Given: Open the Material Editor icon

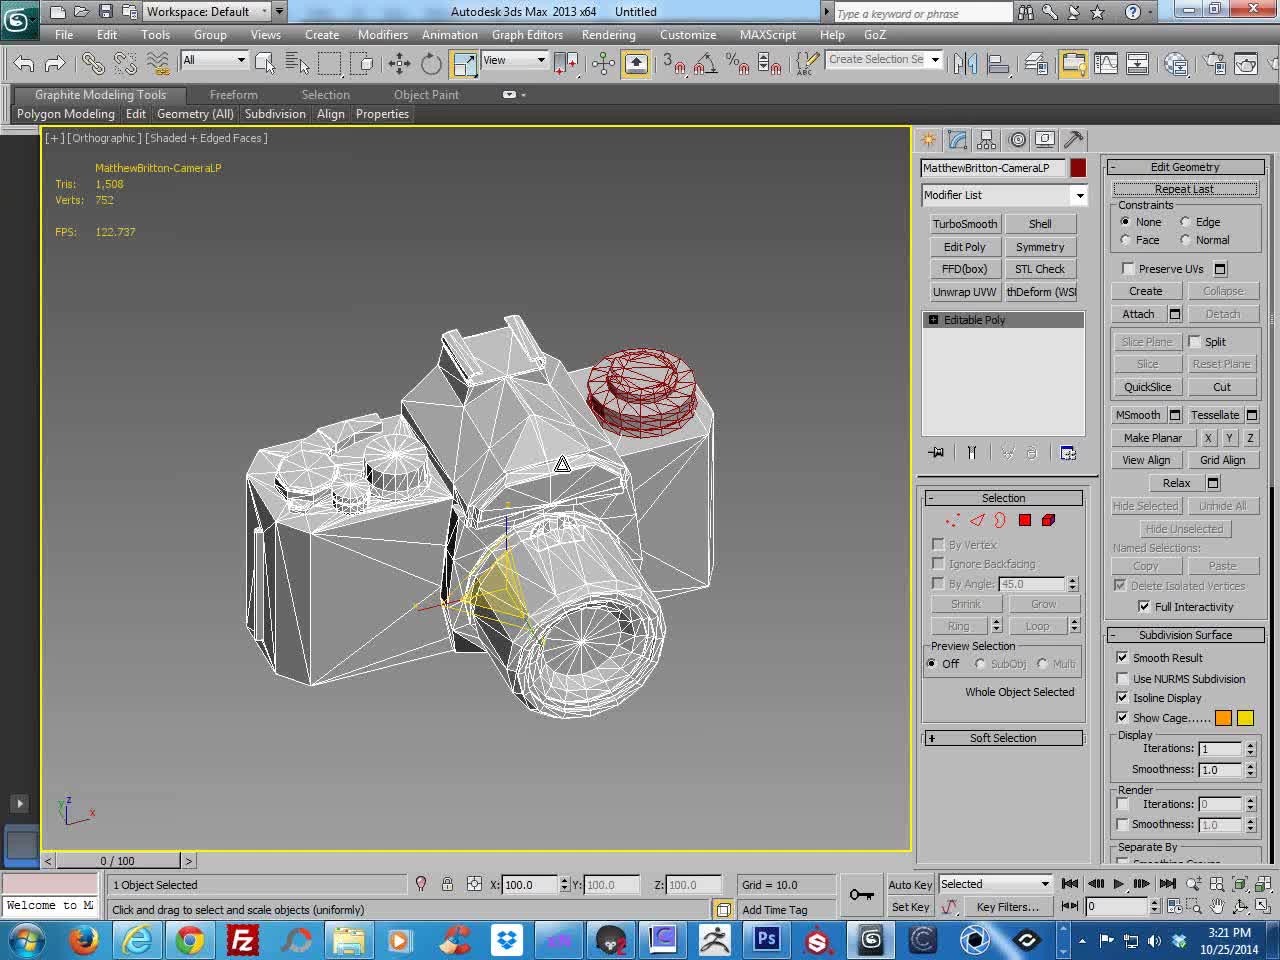Looking at the screenshot, I should tap(1176, 64).
